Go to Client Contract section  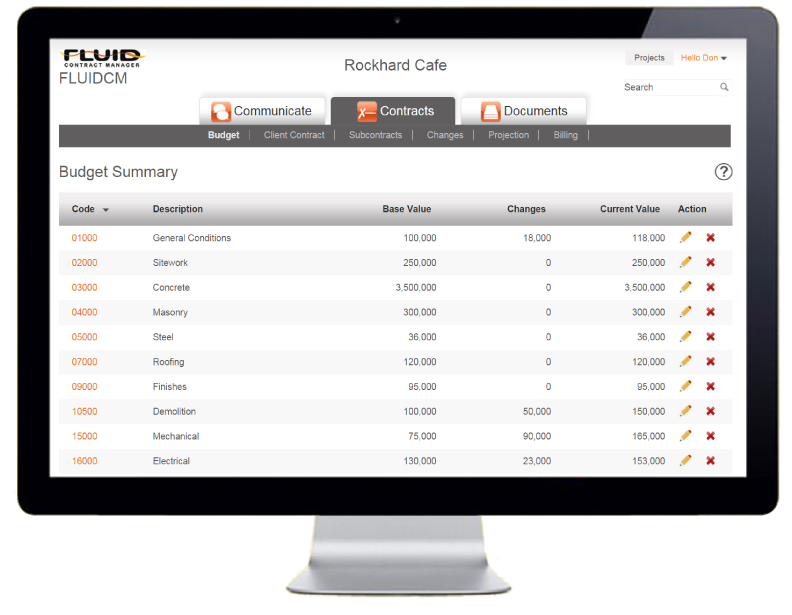tap(294, 135)
